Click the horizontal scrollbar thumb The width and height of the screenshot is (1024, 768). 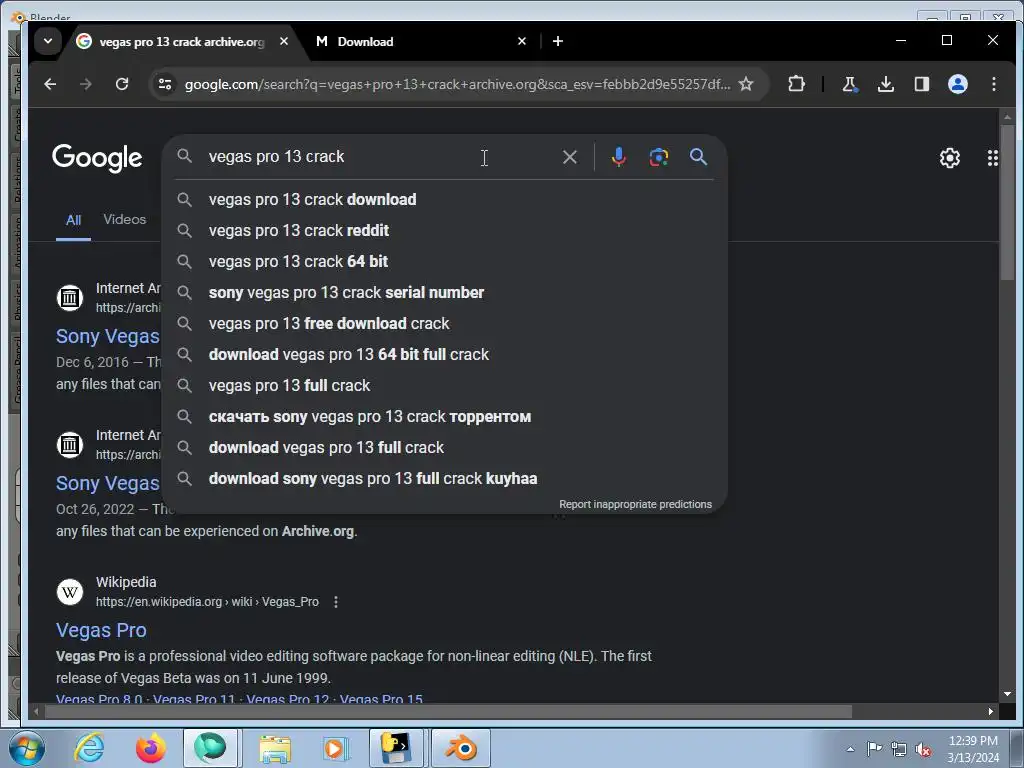(x=449, y=711)
